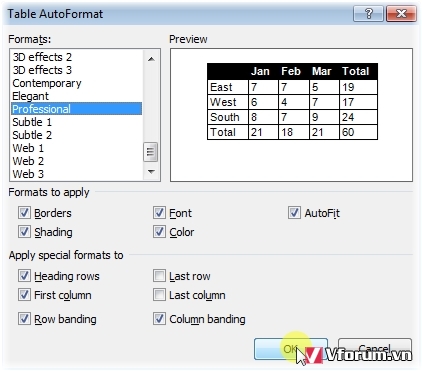Toggle the Shading checkbox
The height and width of the screenshot is (371, 422).
[x=24, y=232]
